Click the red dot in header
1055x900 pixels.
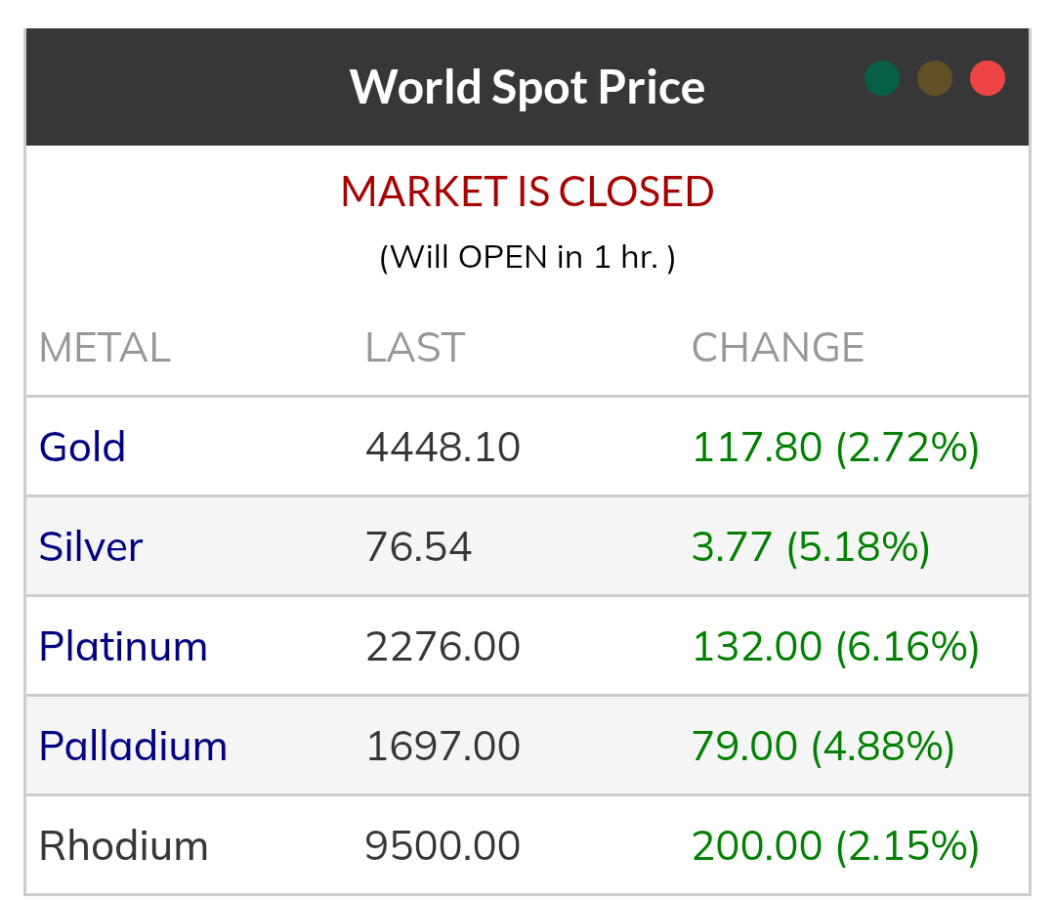pyautogui.click(x=987, y=78)
